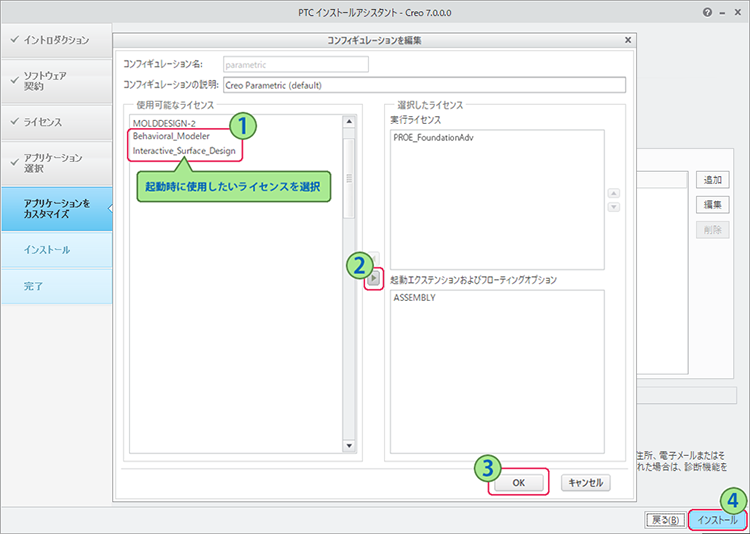This screenshot has width=750, height=534.
Task: Click the 戻る(B) button
Action: [665, 520]
